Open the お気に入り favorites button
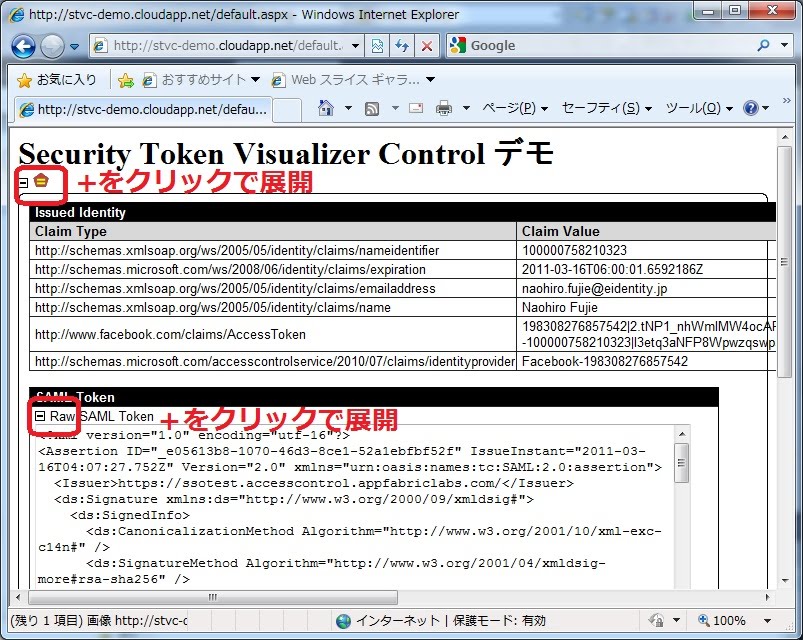The height and width of the screenshot is (640, 803). click(x=56, y=80)
